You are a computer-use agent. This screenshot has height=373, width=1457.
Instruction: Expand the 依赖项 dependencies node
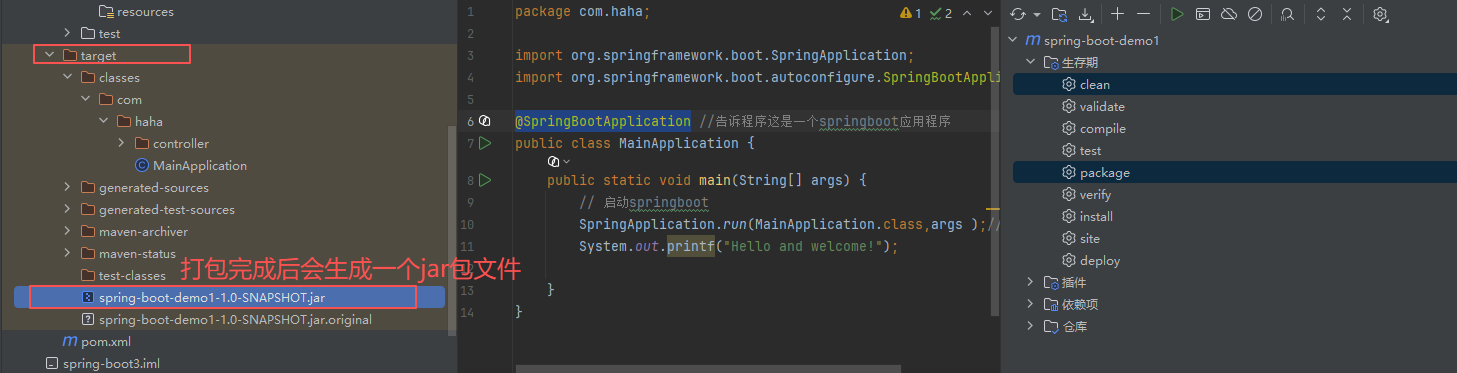[x=1030, y=304]
